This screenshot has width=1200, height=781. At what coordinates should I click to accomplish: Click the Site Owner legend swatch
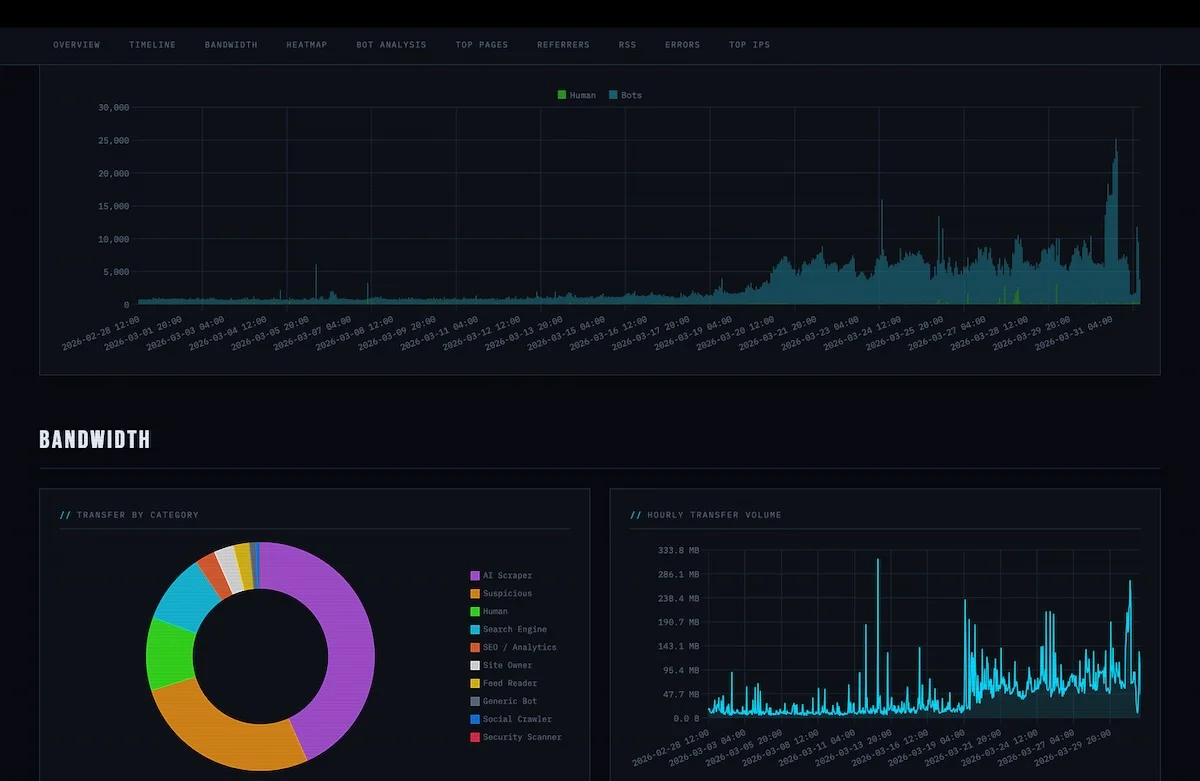pos(475,666)
